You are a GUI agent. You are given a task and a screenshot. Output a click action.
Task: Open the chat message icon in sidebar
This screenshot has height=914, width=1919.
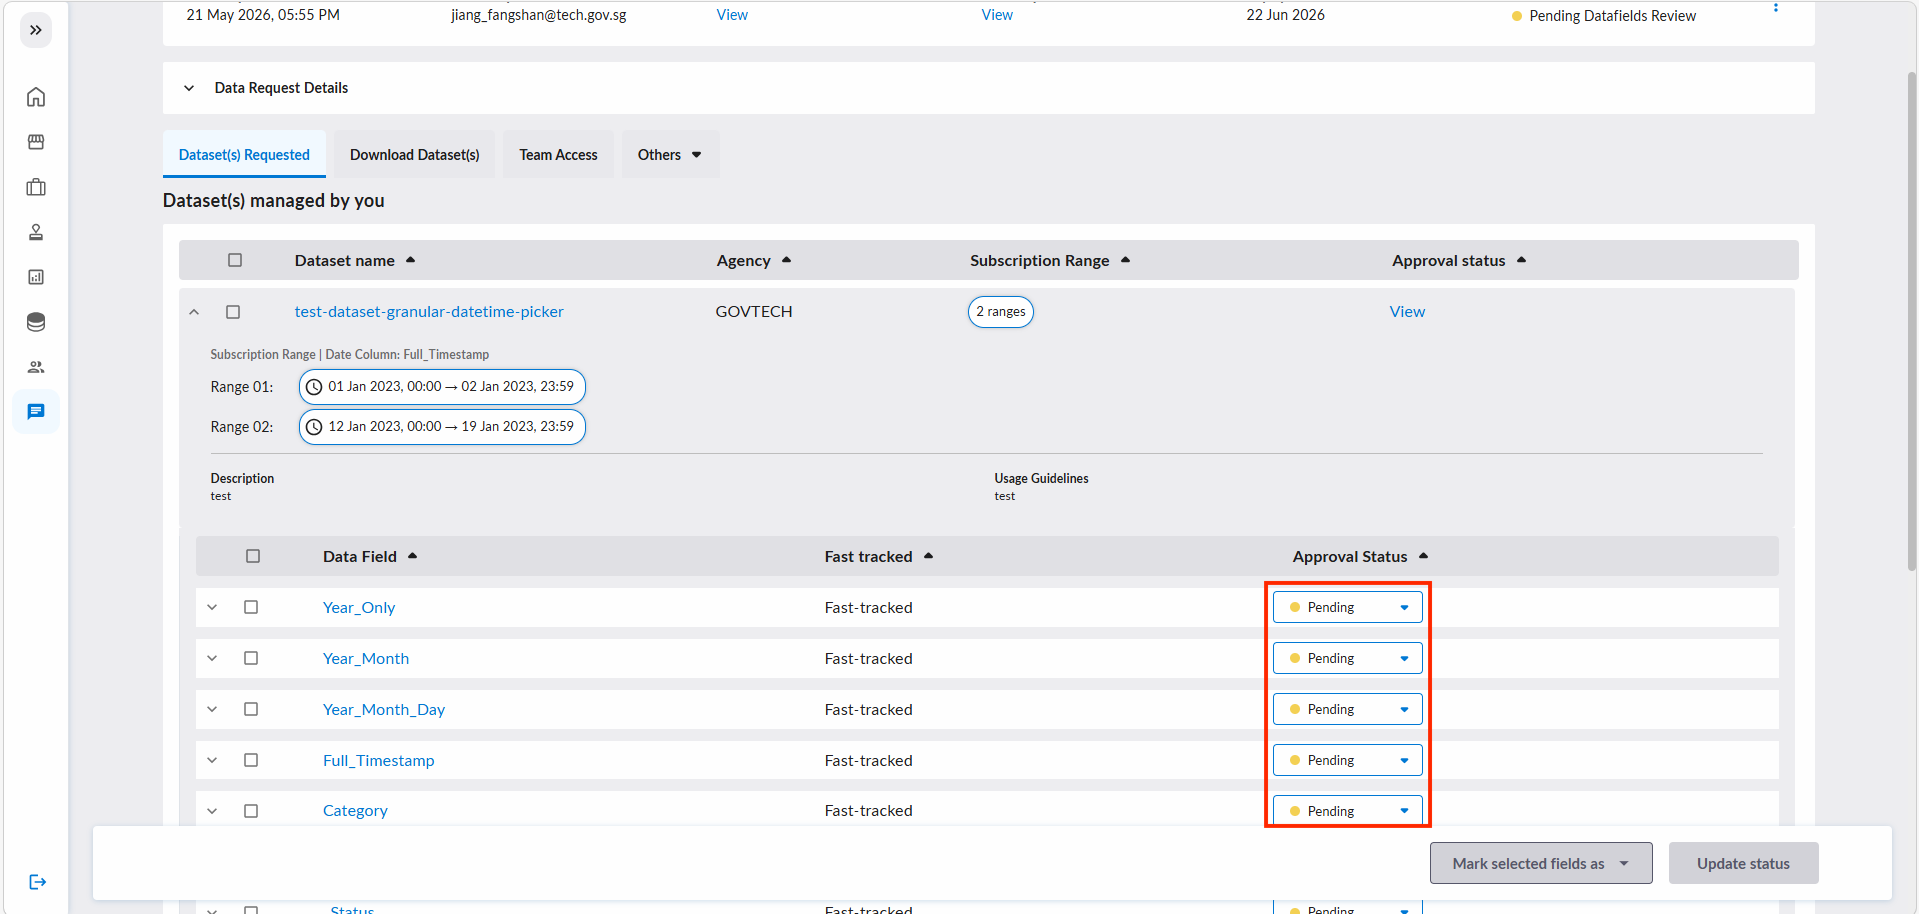36,412
